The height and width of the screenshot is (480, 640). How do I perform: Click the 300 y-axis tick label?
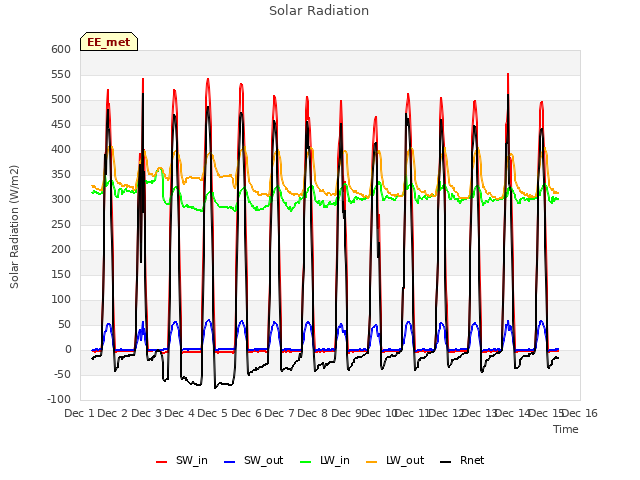61,200
